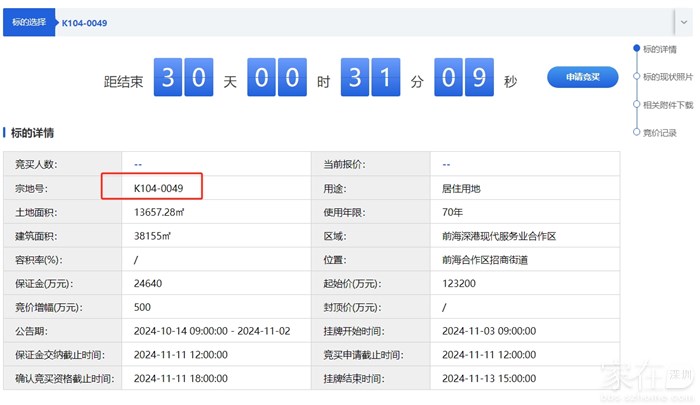700x405 pixels.
Task: Click the 用途 value 居住用地
Action: (x=461, y=188)
